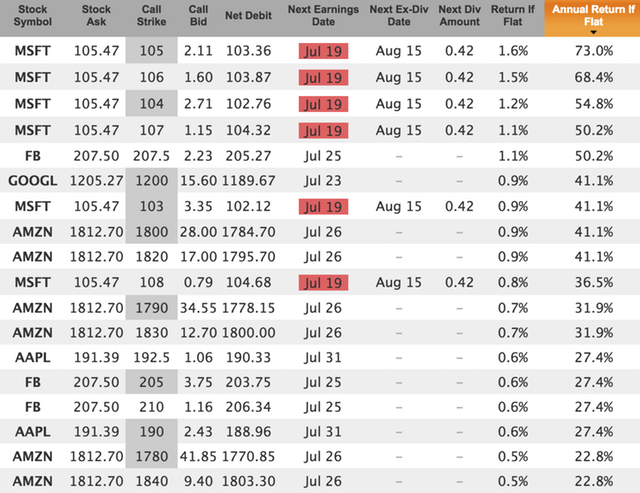Click call bid value 41.85

click(198, 456)
